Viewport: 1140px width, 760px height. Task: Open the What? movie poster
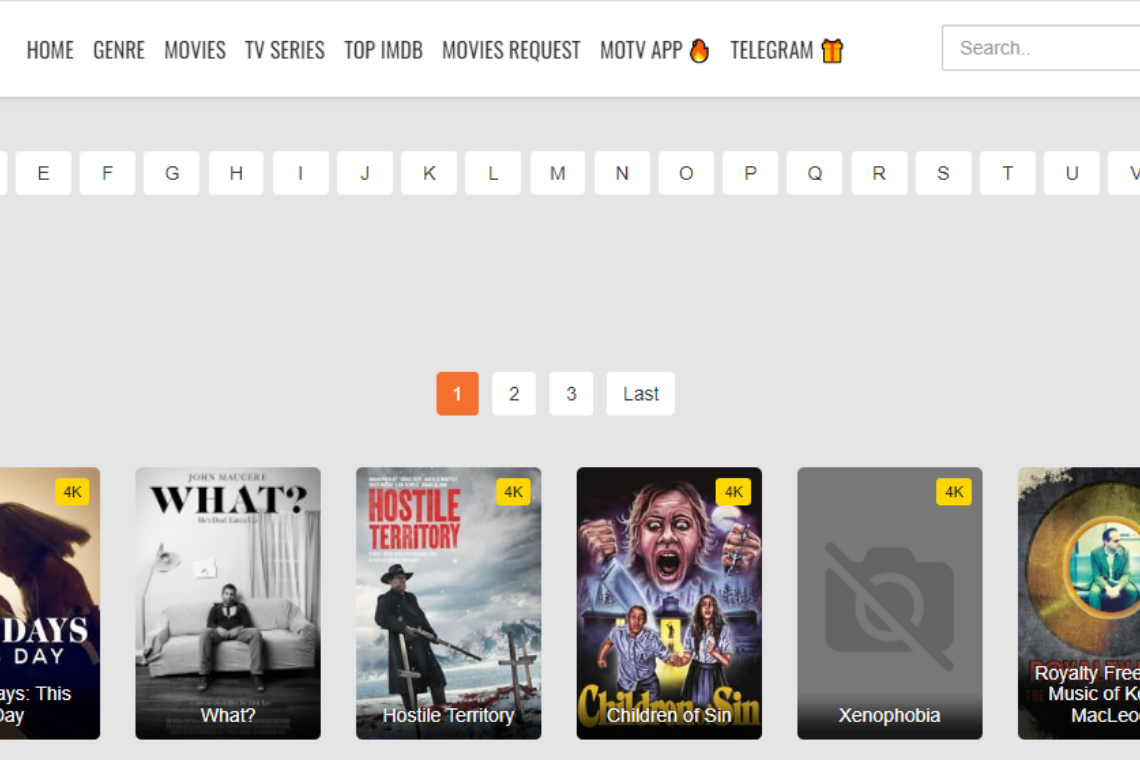click(x=228, y=590)
